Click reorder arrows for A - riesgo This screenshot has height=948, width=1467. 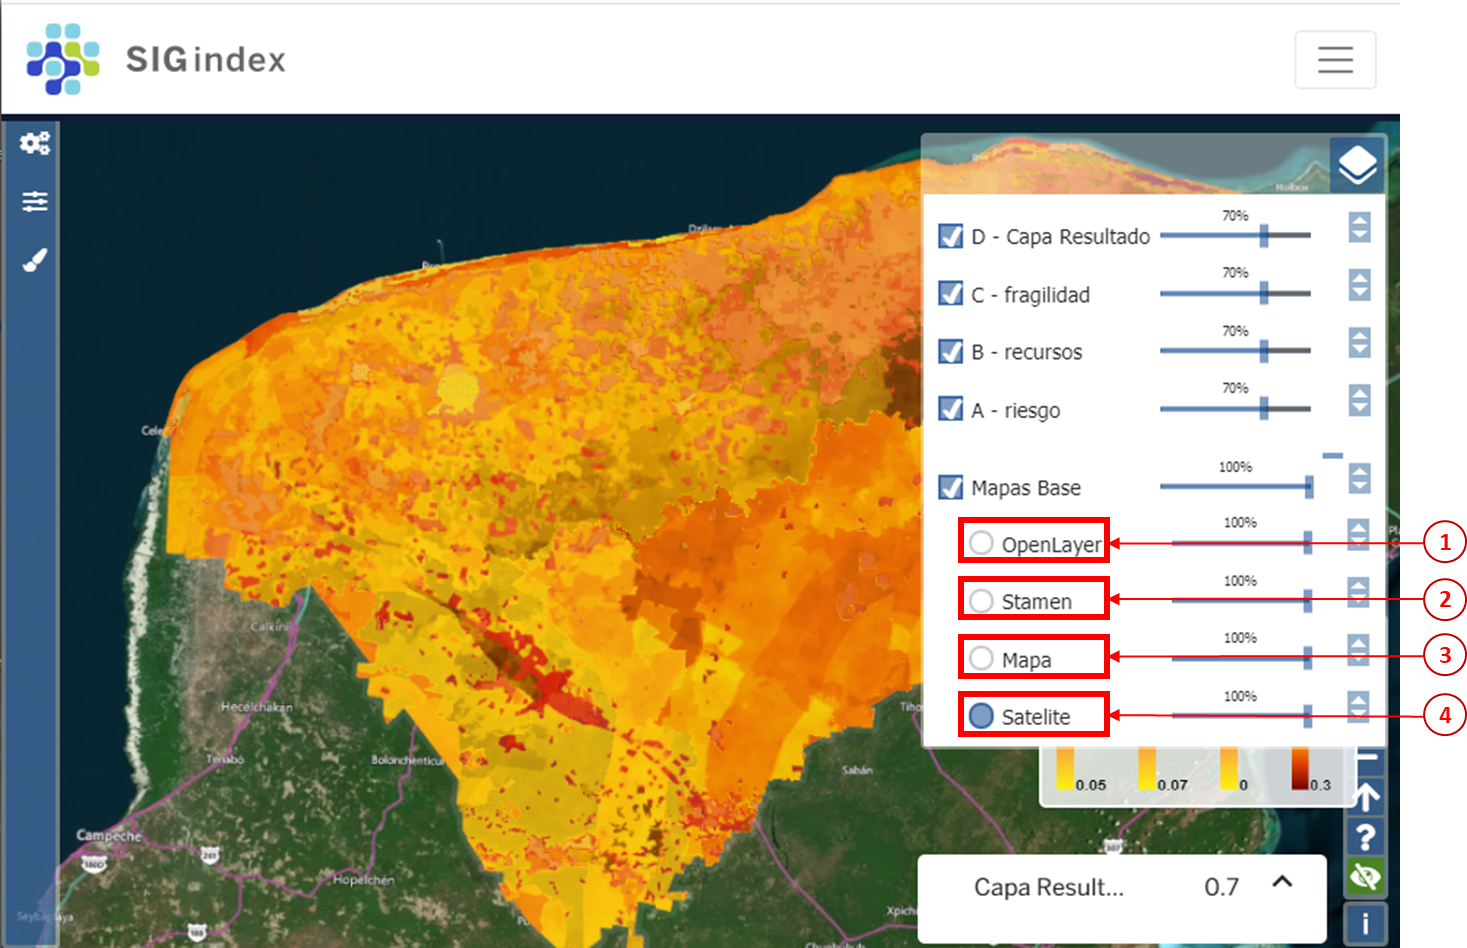pos(1359,401)
